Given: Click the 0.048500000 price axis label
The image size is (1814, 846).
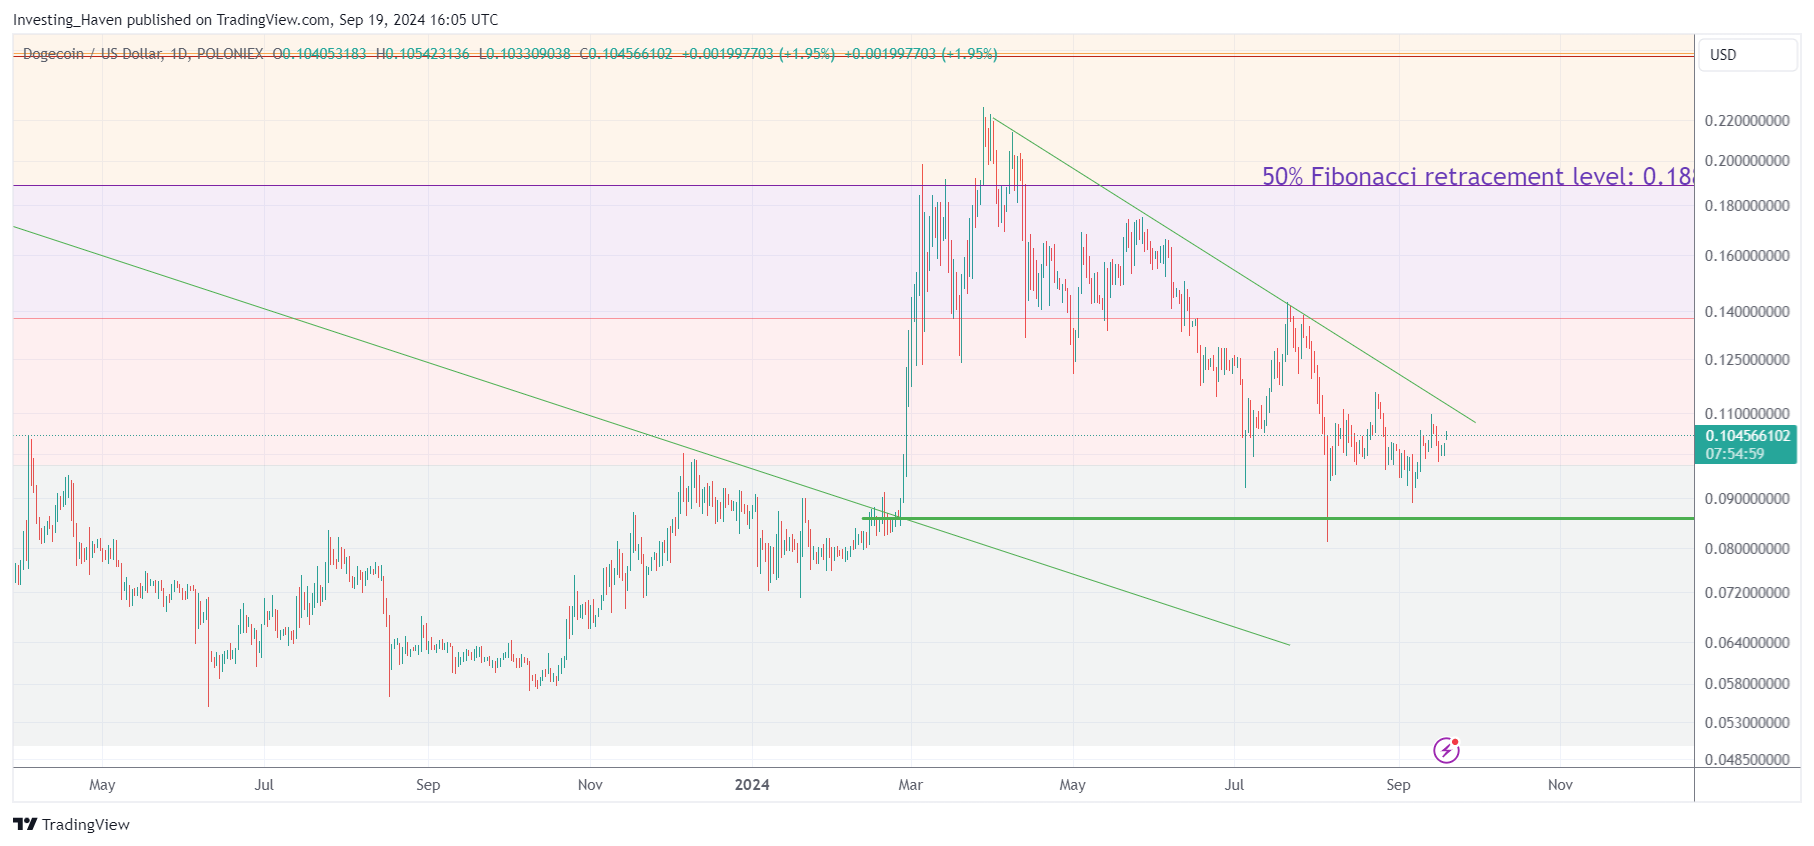Looking at the screenshot, I should 1747,760.
